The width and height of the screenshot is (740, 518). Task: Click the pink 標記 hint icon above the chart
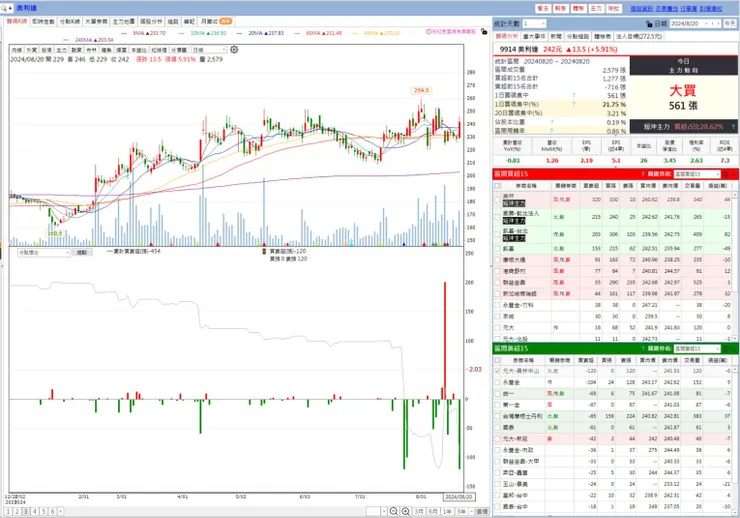429,32
